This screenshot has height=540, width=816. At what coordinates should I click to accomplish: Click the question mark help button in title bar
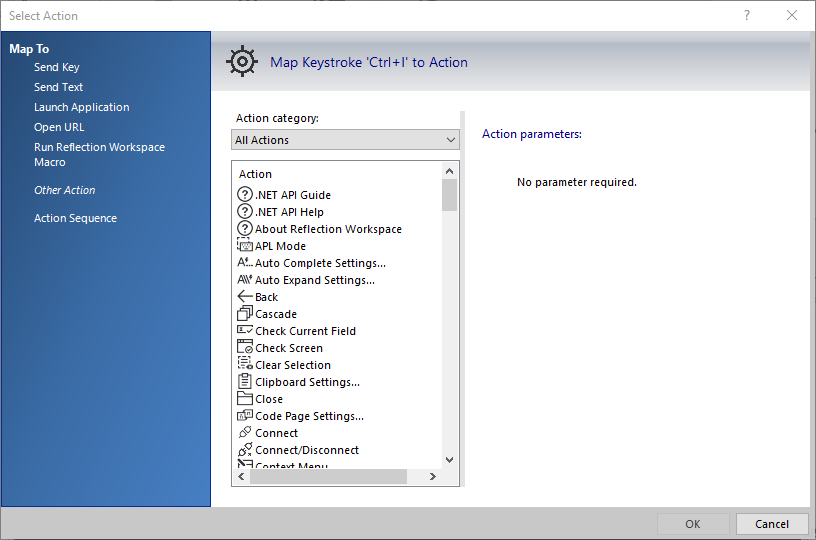pyautogui.click(x=747, y=15)
